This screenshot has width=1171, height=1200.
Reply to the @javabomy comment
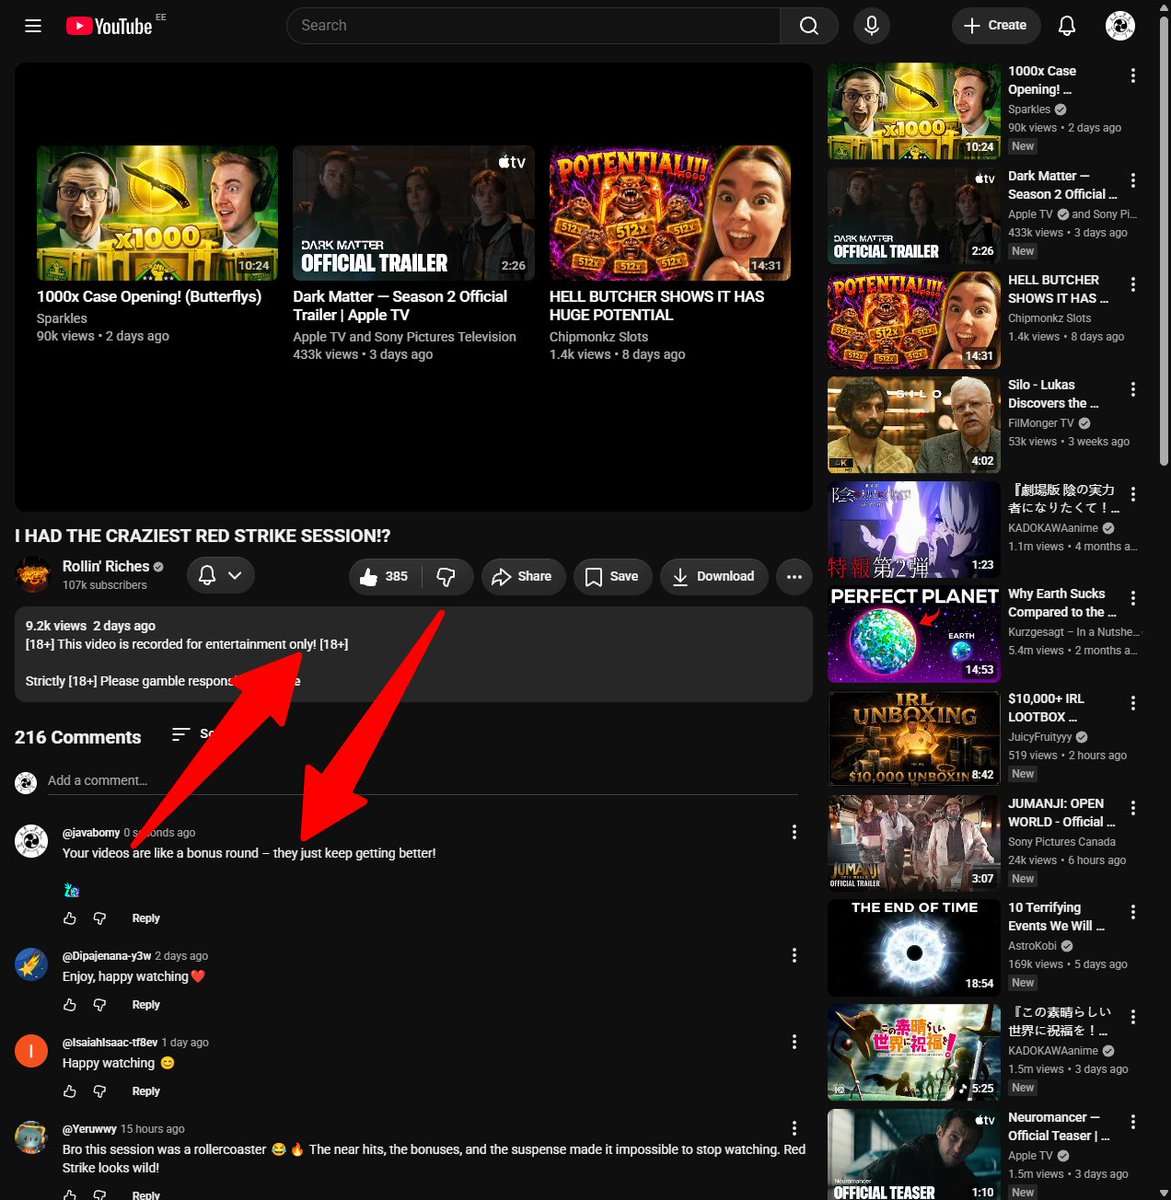pos(146,918)
